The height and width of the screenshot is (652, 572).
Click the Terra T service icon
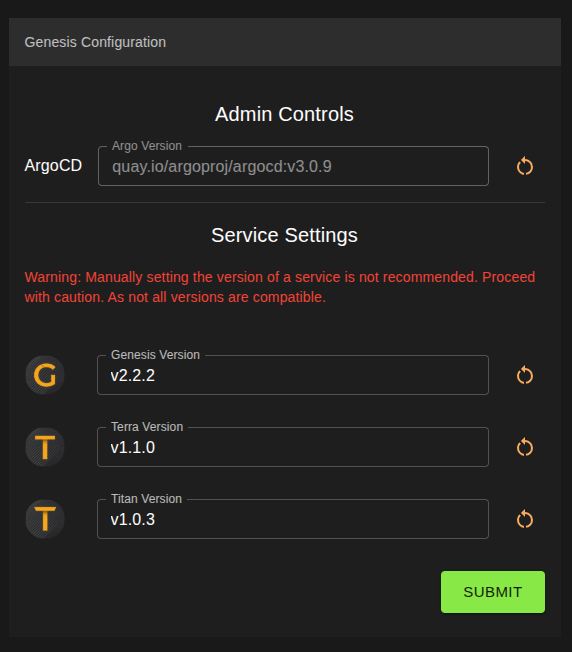click(x=45, y=447)
